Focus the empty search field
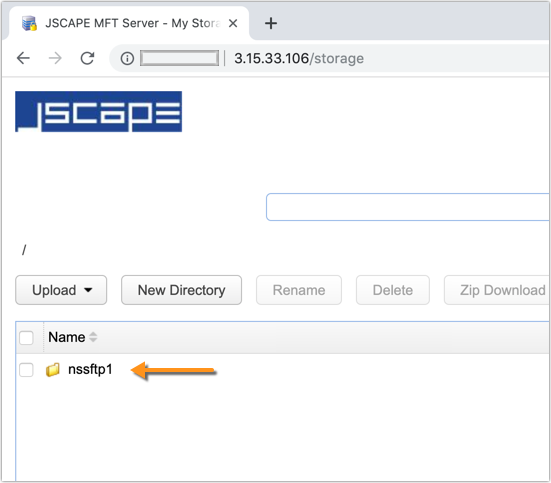This screenshot has height=483, width=551. pyautogui.click(x=408, y=207)
